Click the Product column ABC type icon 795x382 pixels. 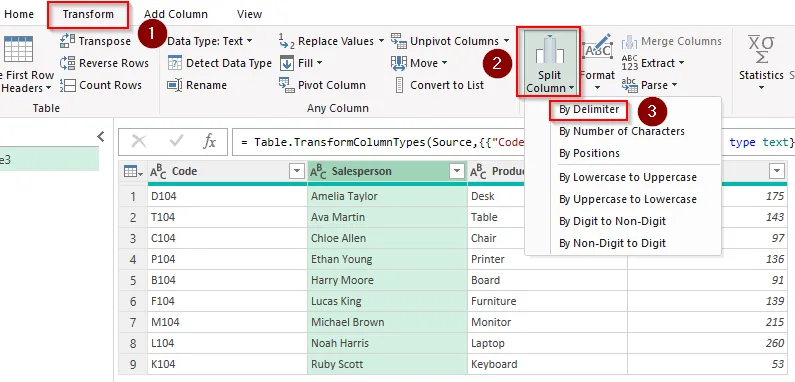pyautogui.click(x=478, y=172)
